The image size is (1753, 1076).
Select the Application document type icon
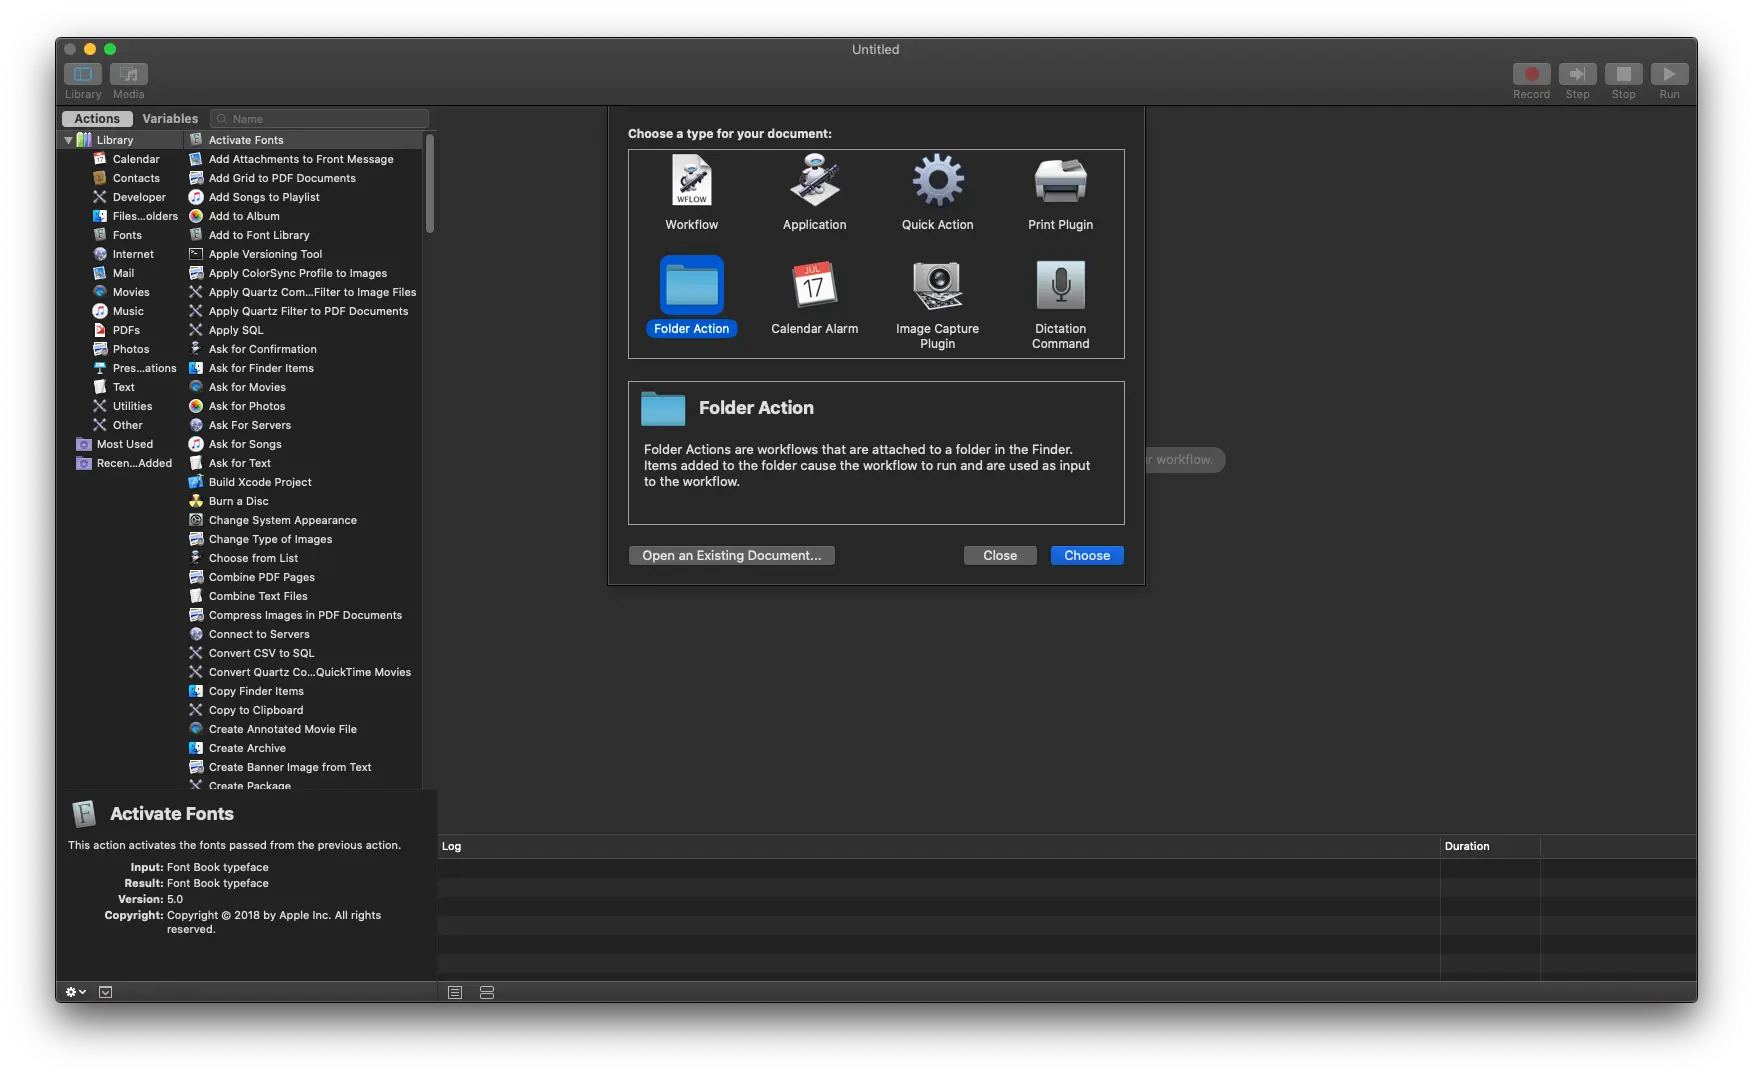(x=815, y=181)
